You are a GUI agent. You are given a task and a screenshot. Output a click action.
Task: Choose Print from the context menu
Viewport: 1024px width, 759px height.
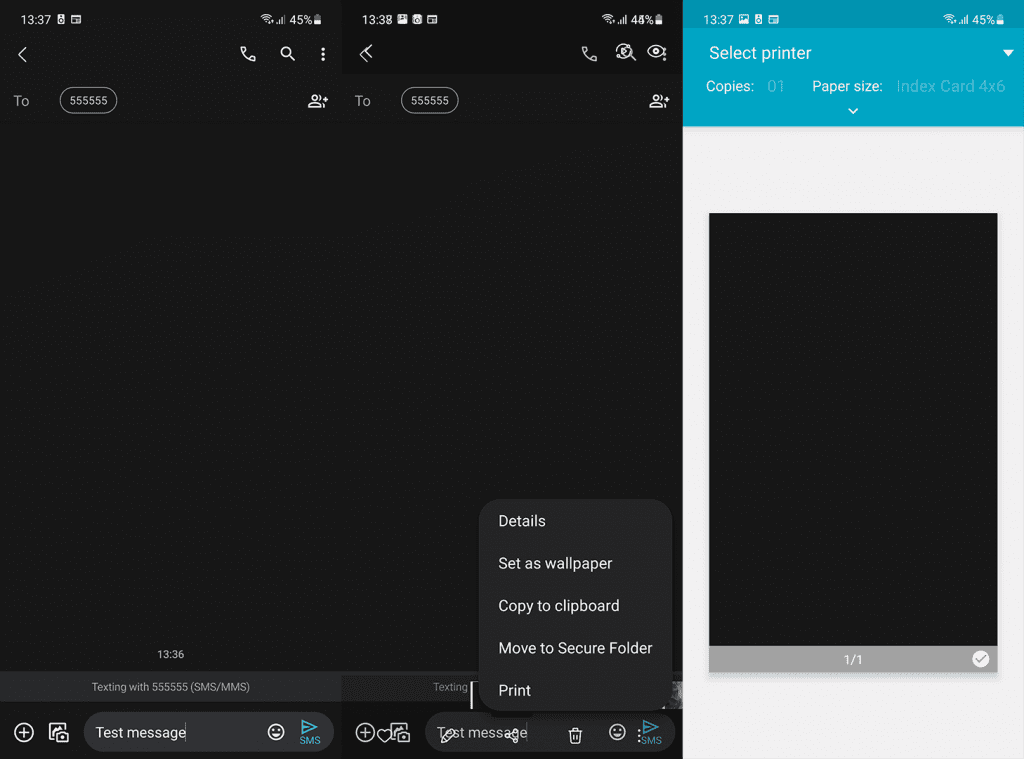(x=514, y=690)
